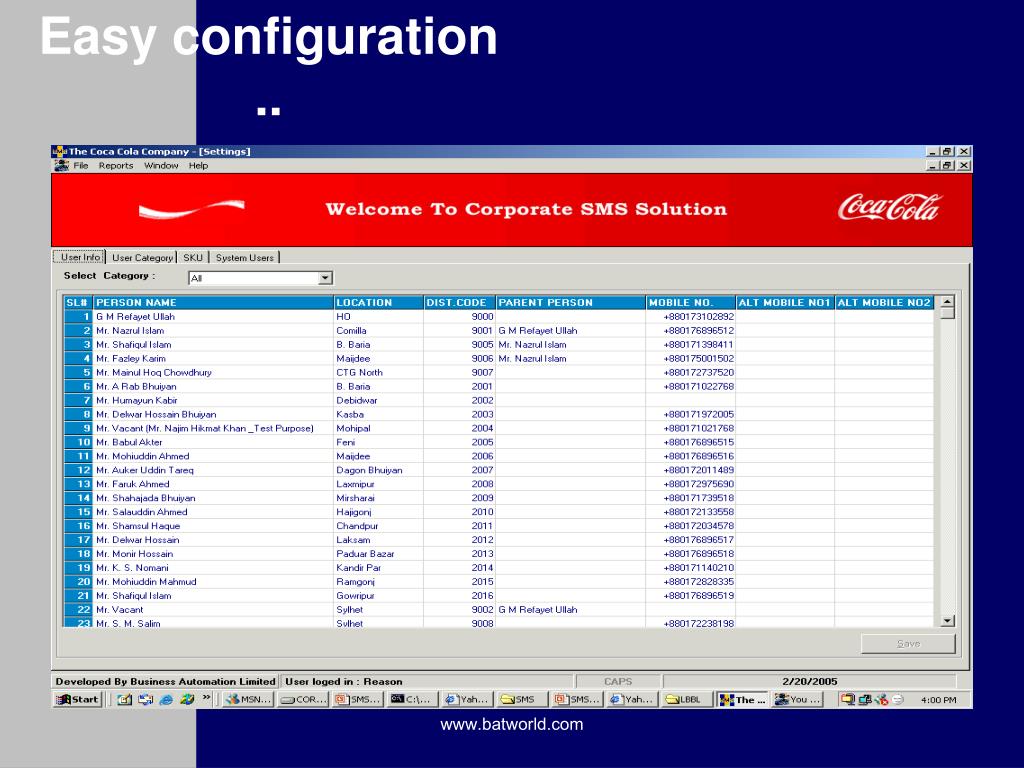Switch to the User Category tab
The image size is (1024, 768).
coord(142,258)
